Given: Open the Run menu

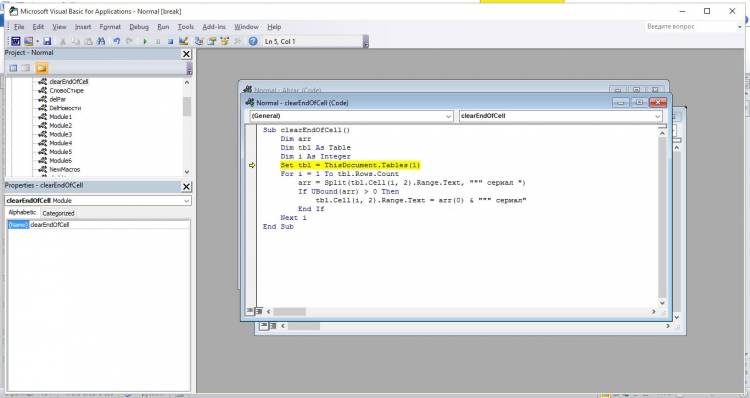Looking at the screenshot, I should (163, 27).
